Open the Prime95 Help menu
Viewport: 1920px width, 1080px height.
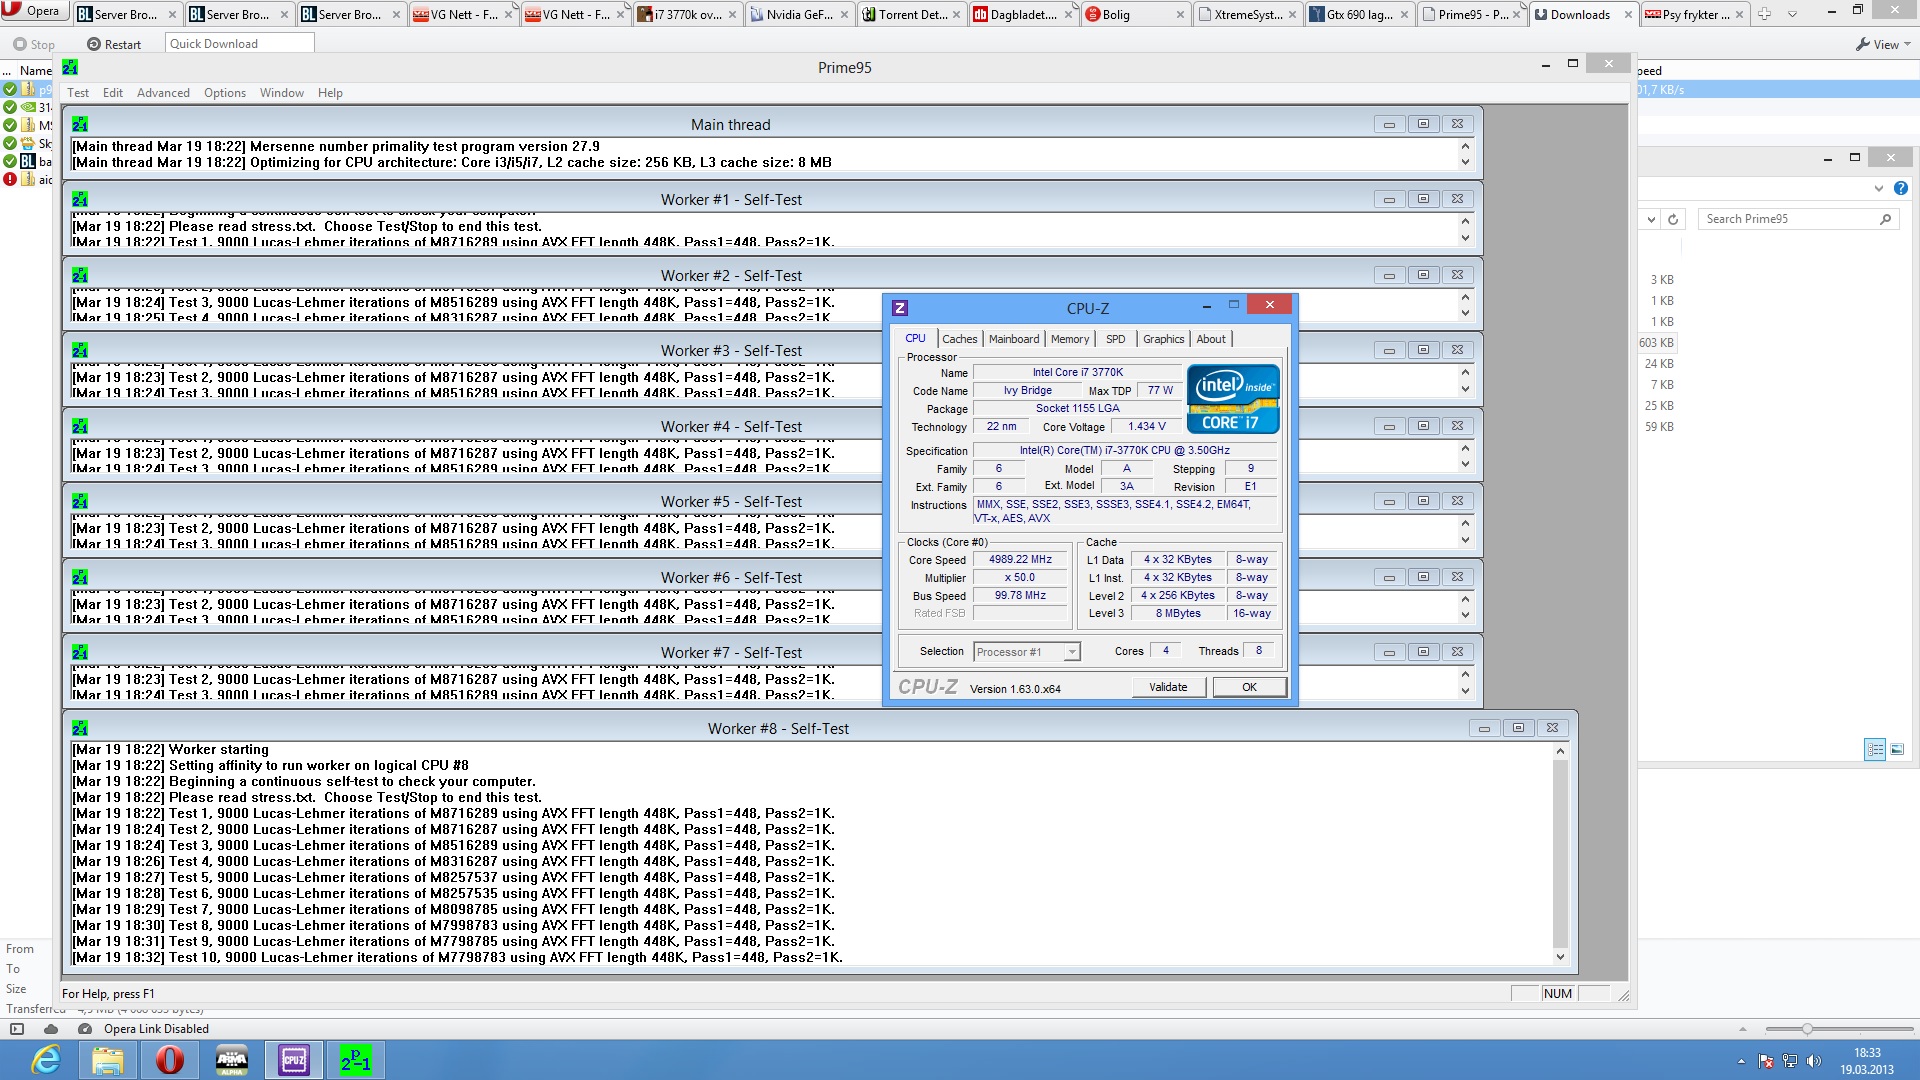pos(330,93)
